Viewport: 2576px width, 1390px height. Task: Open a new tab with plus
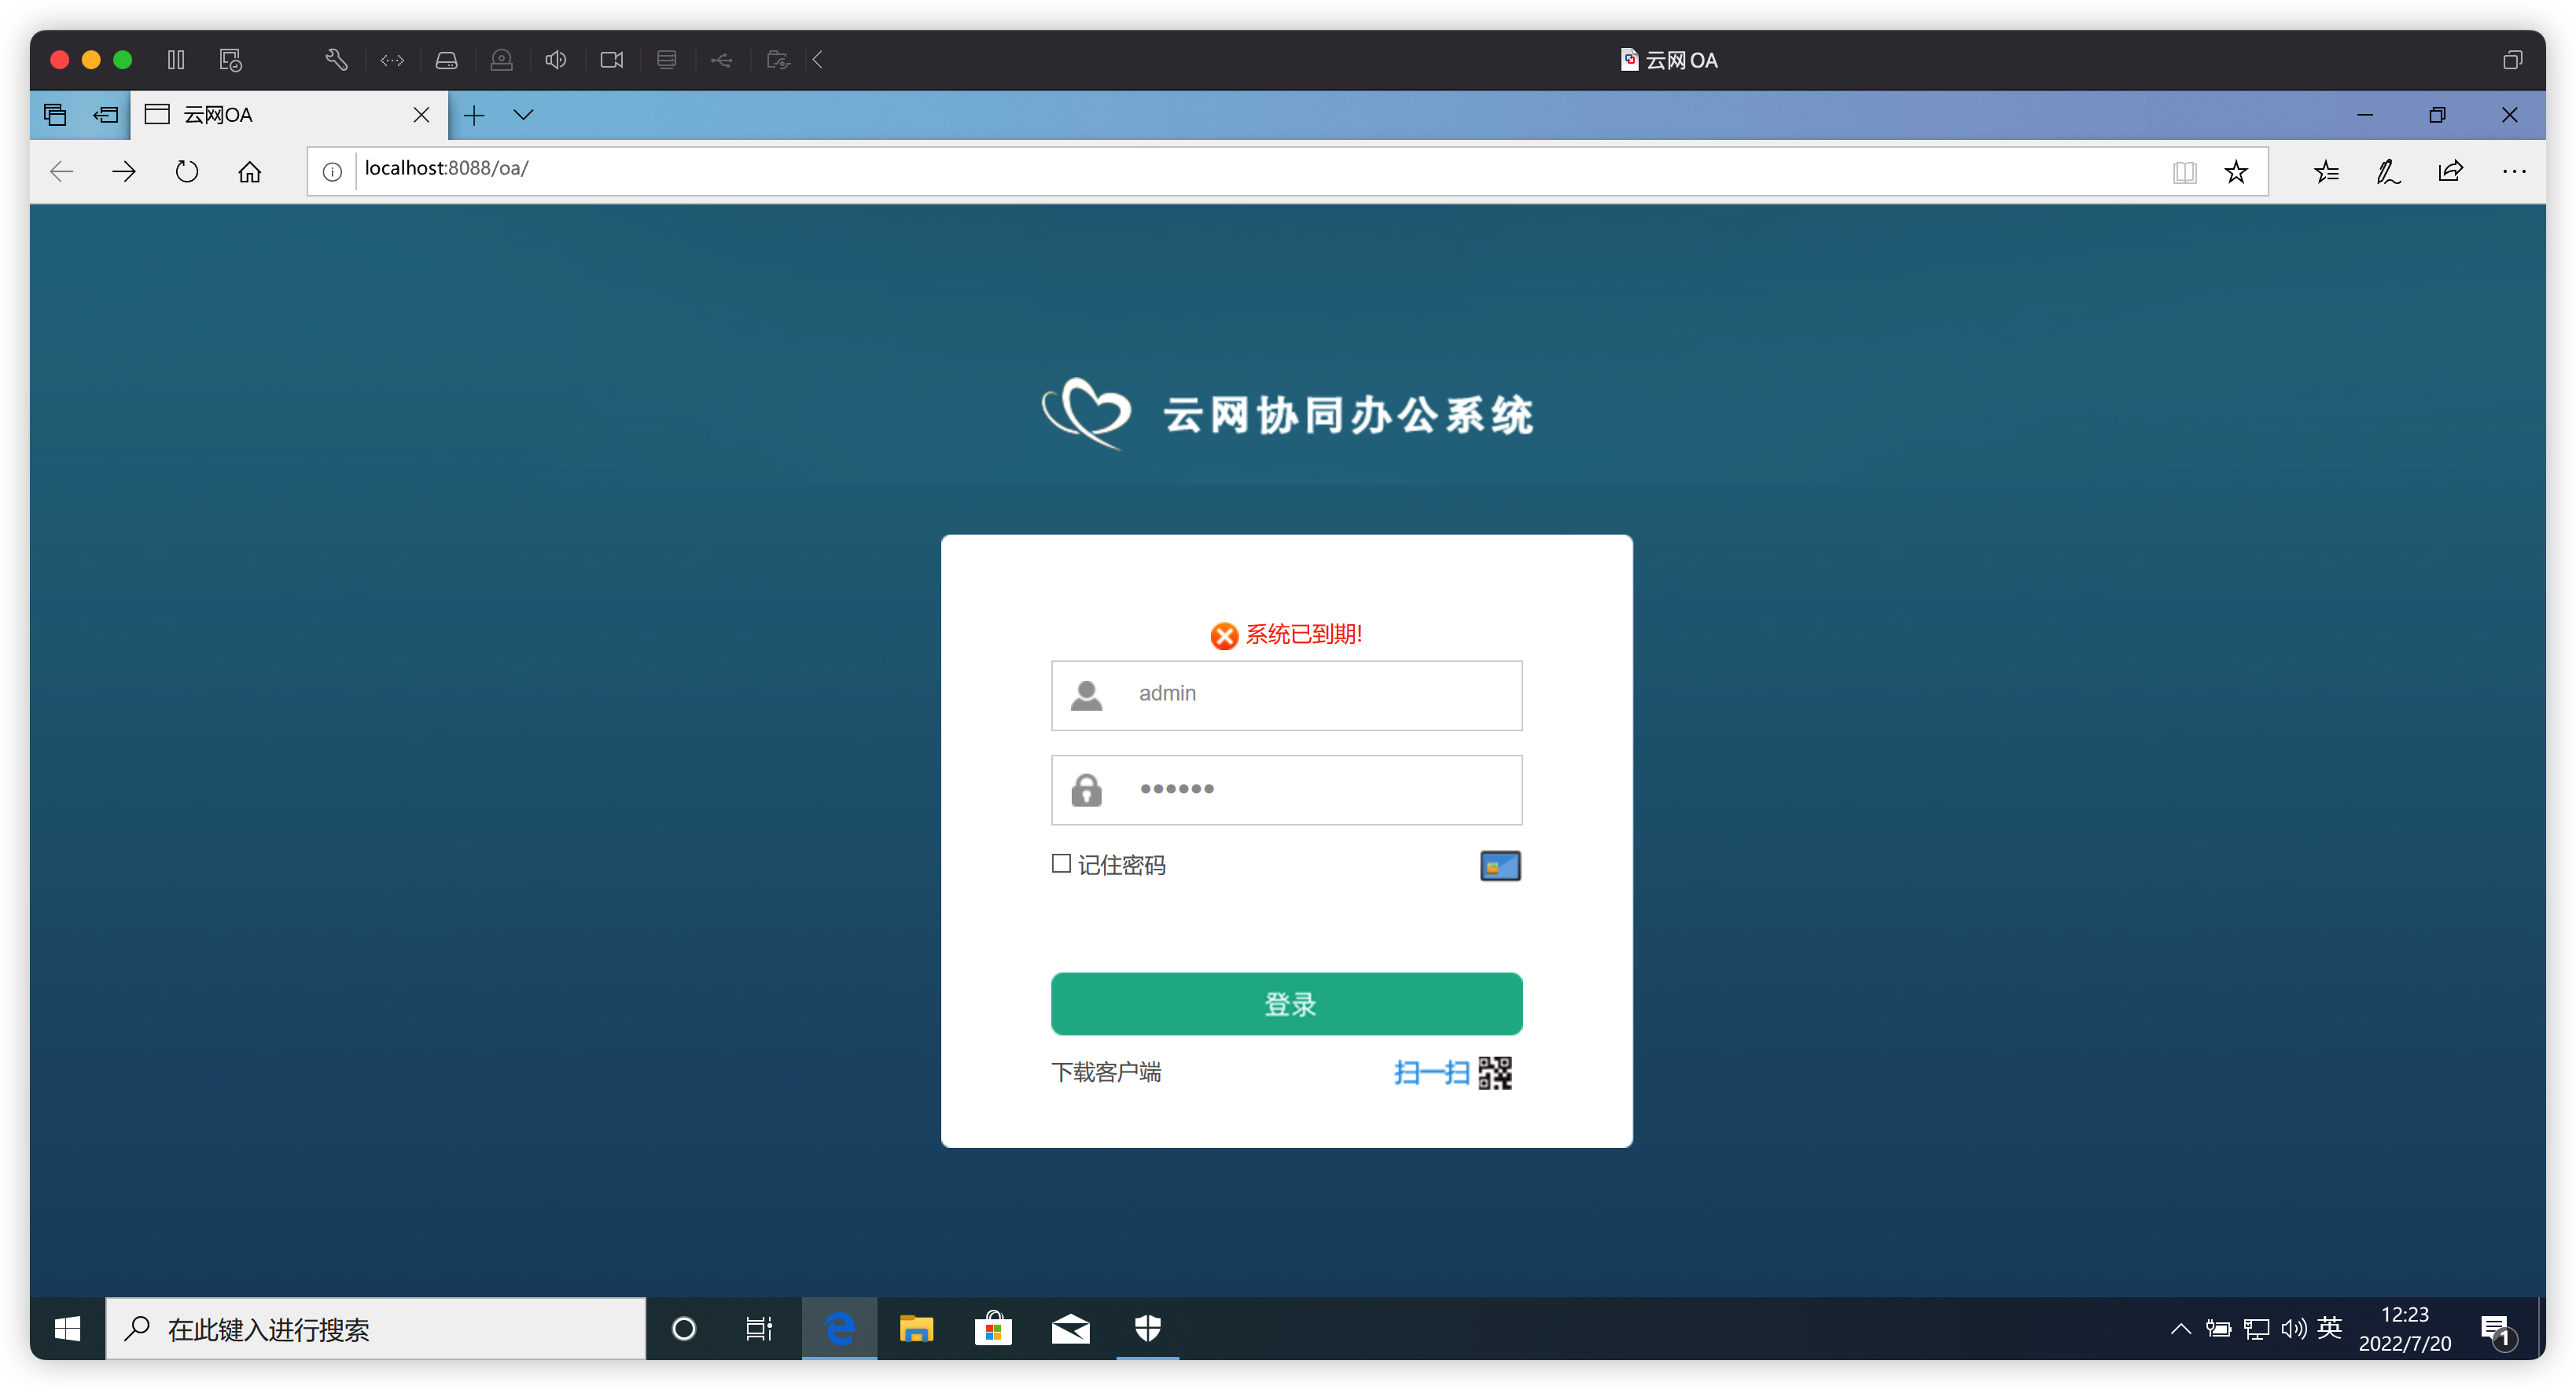click(x=474, y=115)
